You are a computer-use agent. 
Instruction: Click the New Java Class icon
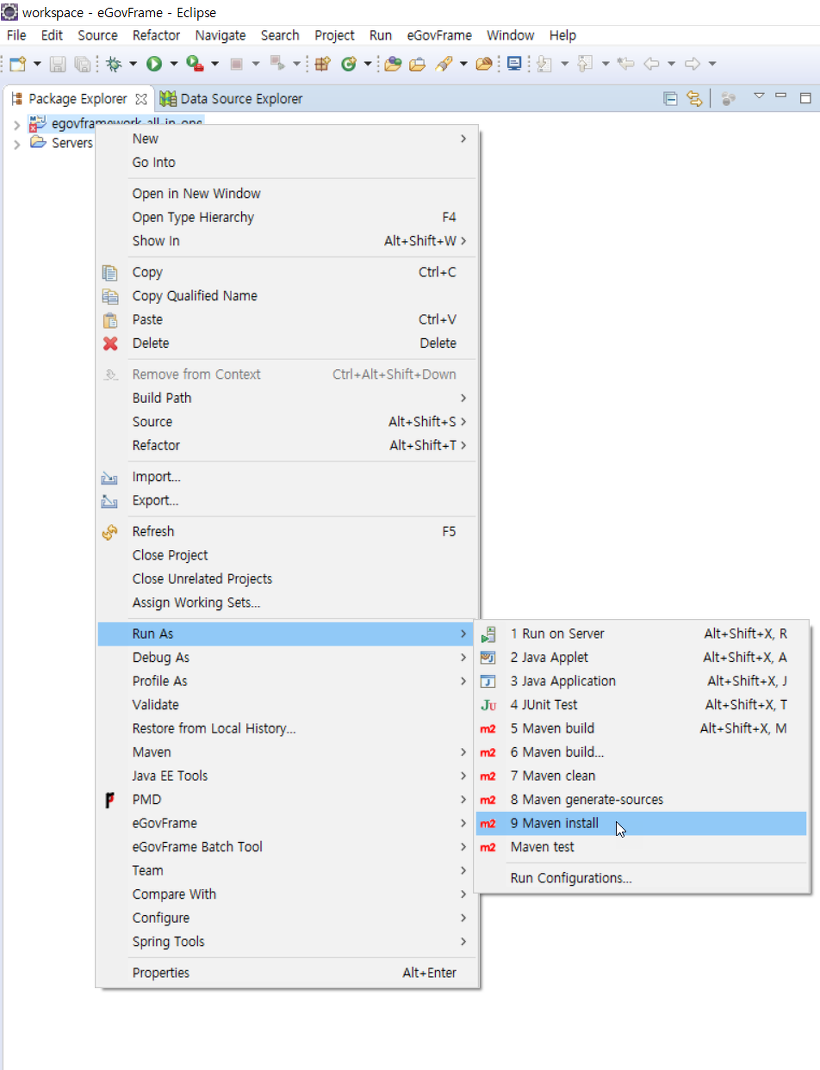[x=349, y=64]
